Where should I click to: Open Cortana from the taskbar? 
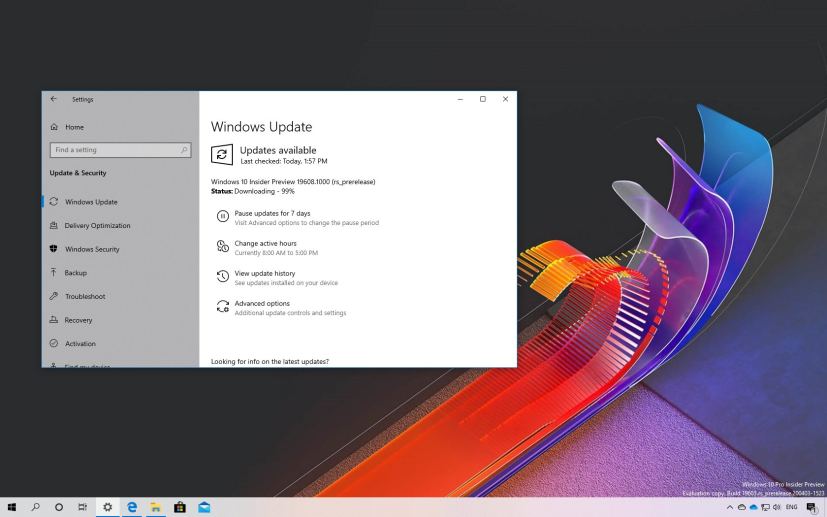[x=59, y=507]
